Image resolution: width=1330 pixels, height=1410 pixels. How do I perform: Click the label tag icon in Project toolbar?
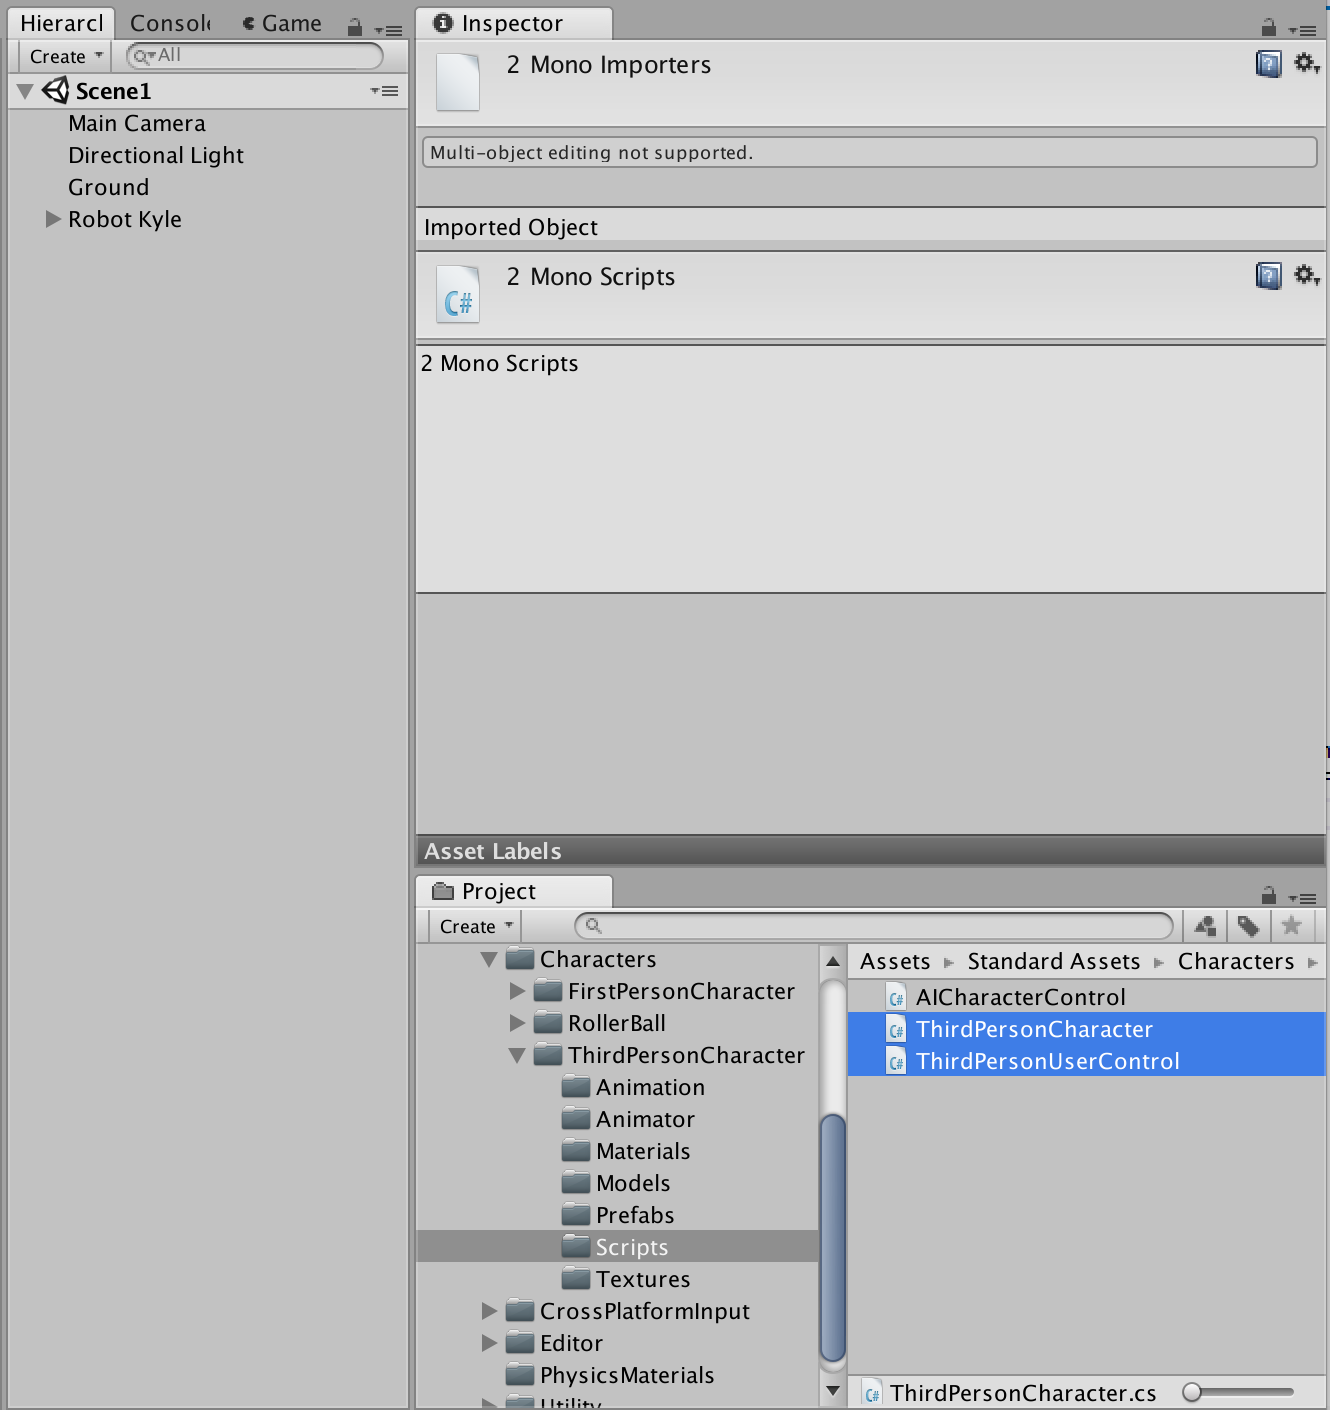coord(1248,926)
